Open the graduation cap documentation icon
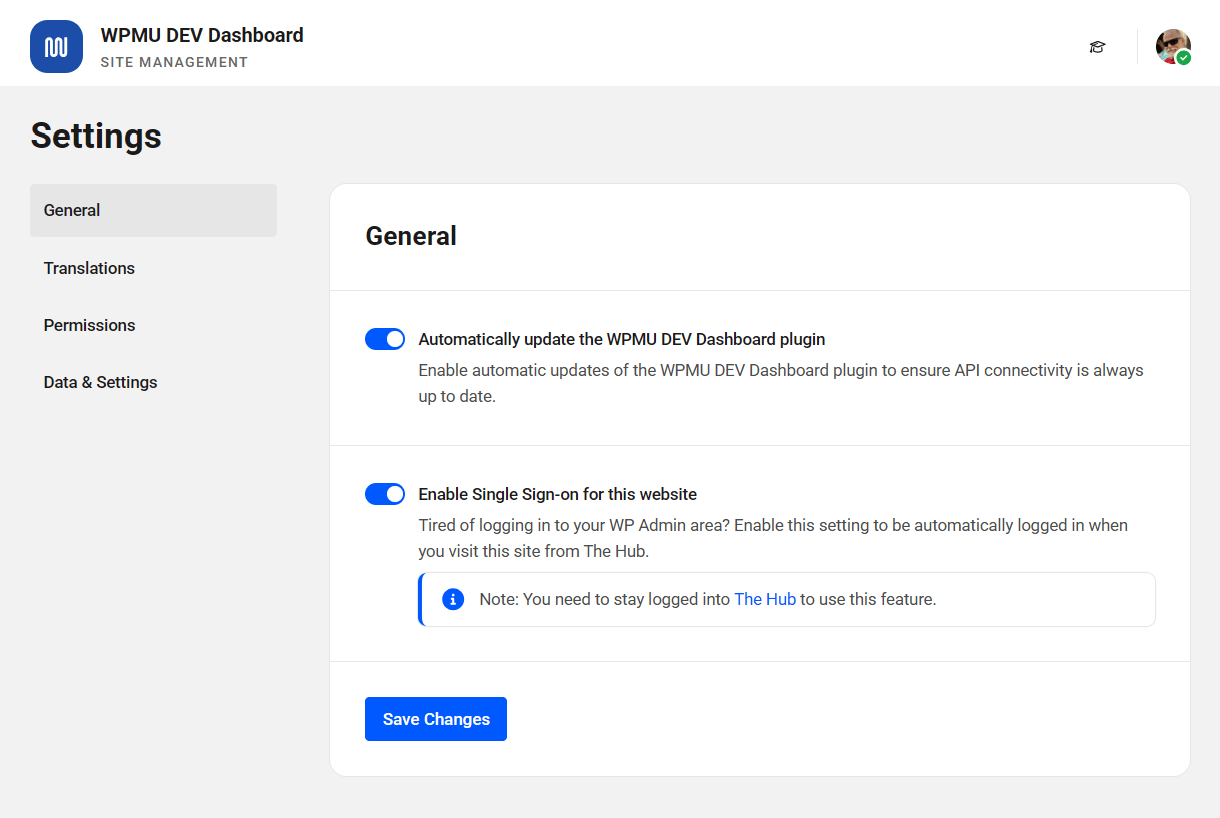Image resolution: width=1220 pixels, height=818 pixels. (1097, 47)
